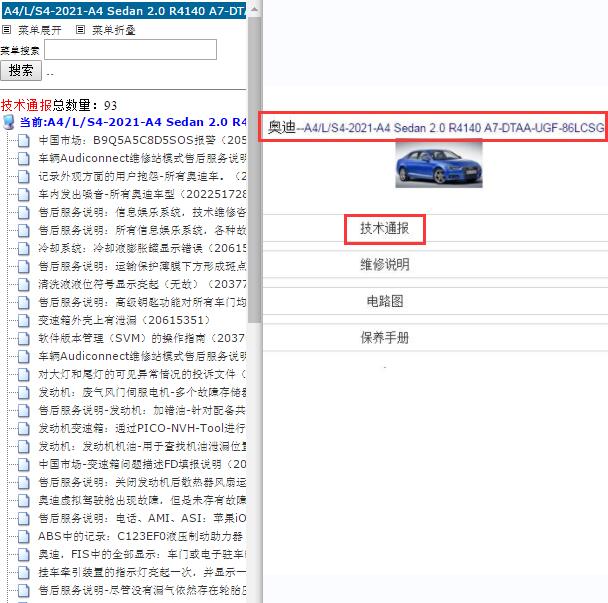This screenshot has height=603, width=608.
Task: Open the 电路图 section
Action: pyautogui.click(x=385, y=301)
